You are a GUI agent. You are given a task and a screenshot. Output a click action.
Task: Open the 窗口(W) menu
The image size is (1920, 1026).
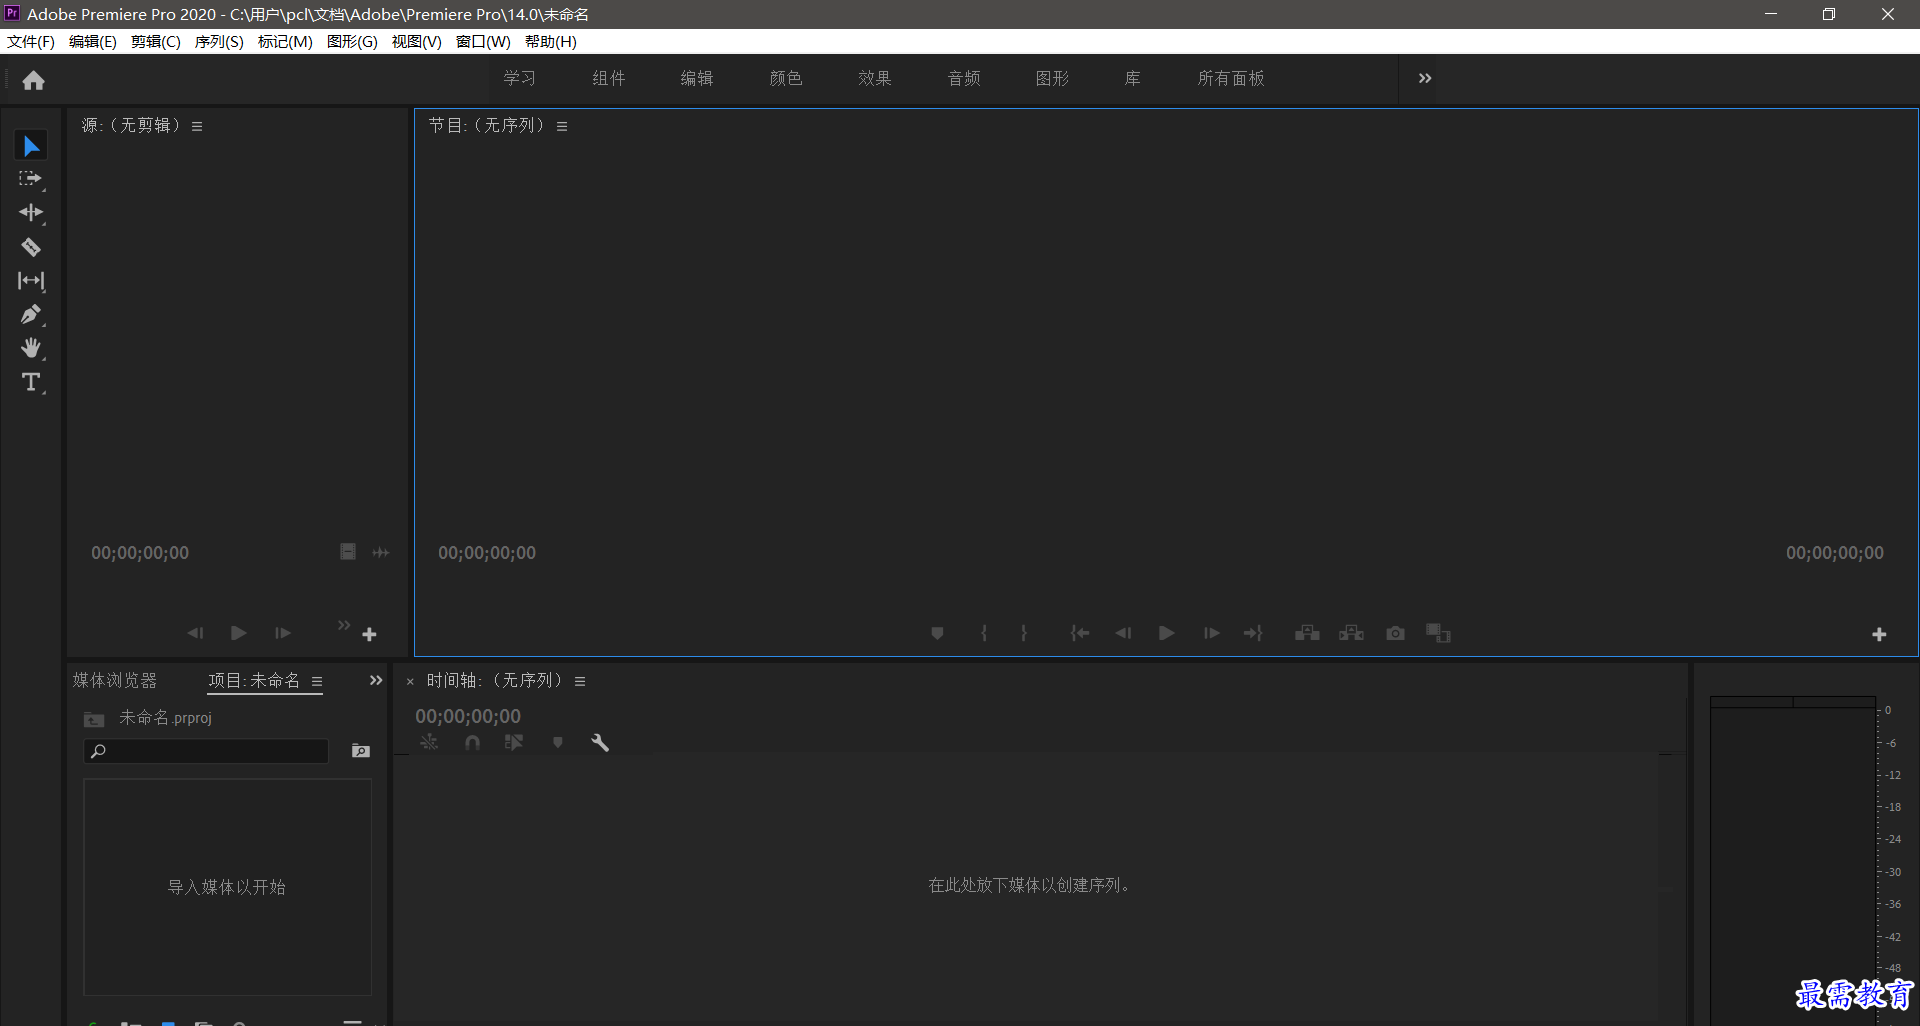click(x=483, y=42)
